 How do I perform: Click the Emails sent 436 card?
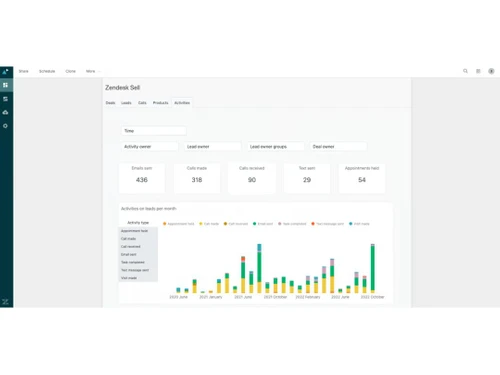(142, 178)
